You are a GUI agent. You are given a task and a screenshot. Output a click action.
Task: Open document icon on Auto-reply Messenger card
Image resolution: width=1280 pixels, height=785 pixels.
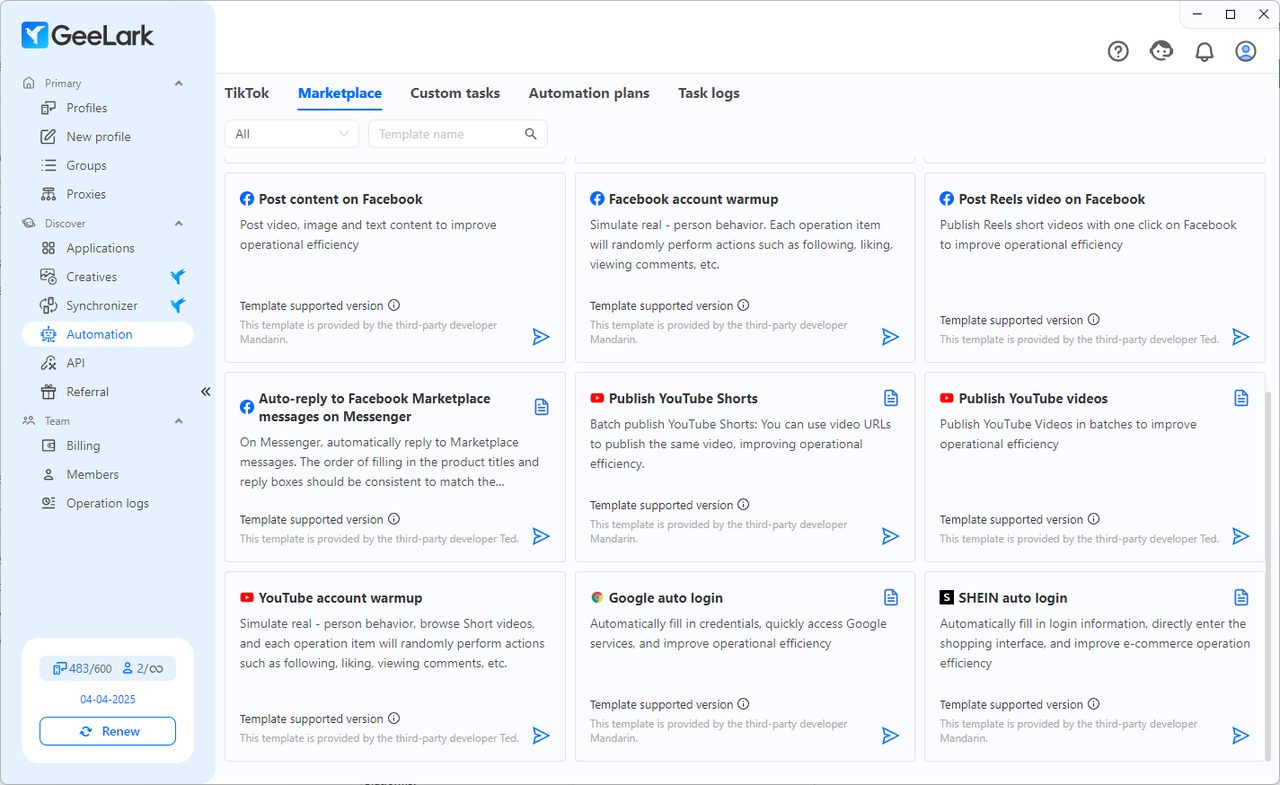pyautogui.click(x=541, y=407)
